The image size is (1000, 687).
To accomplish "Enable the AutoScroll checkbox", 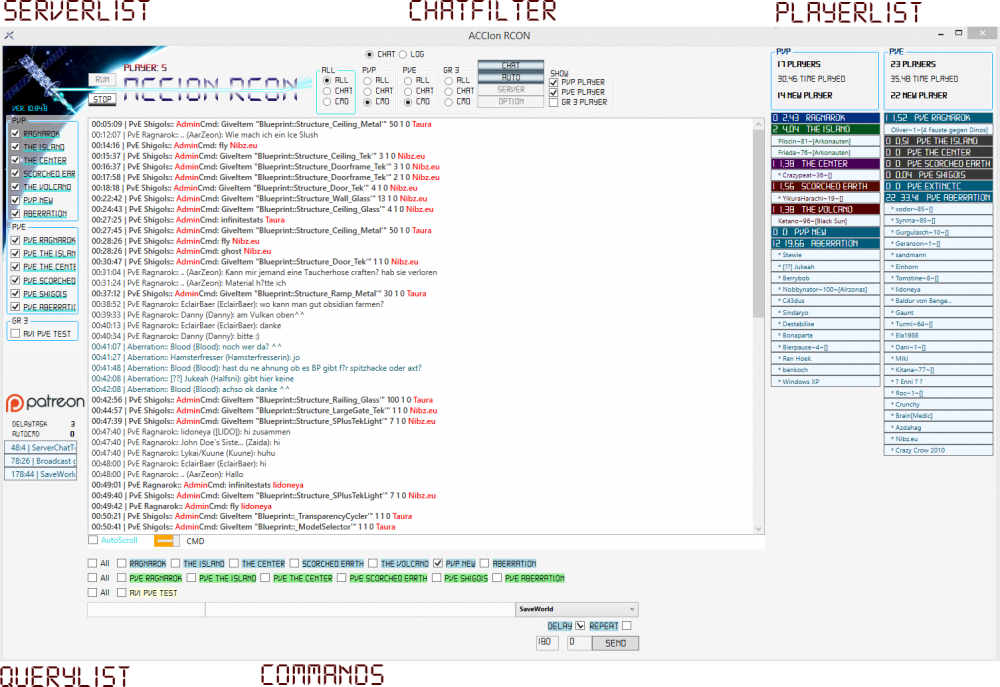I will tap(93, 540).
